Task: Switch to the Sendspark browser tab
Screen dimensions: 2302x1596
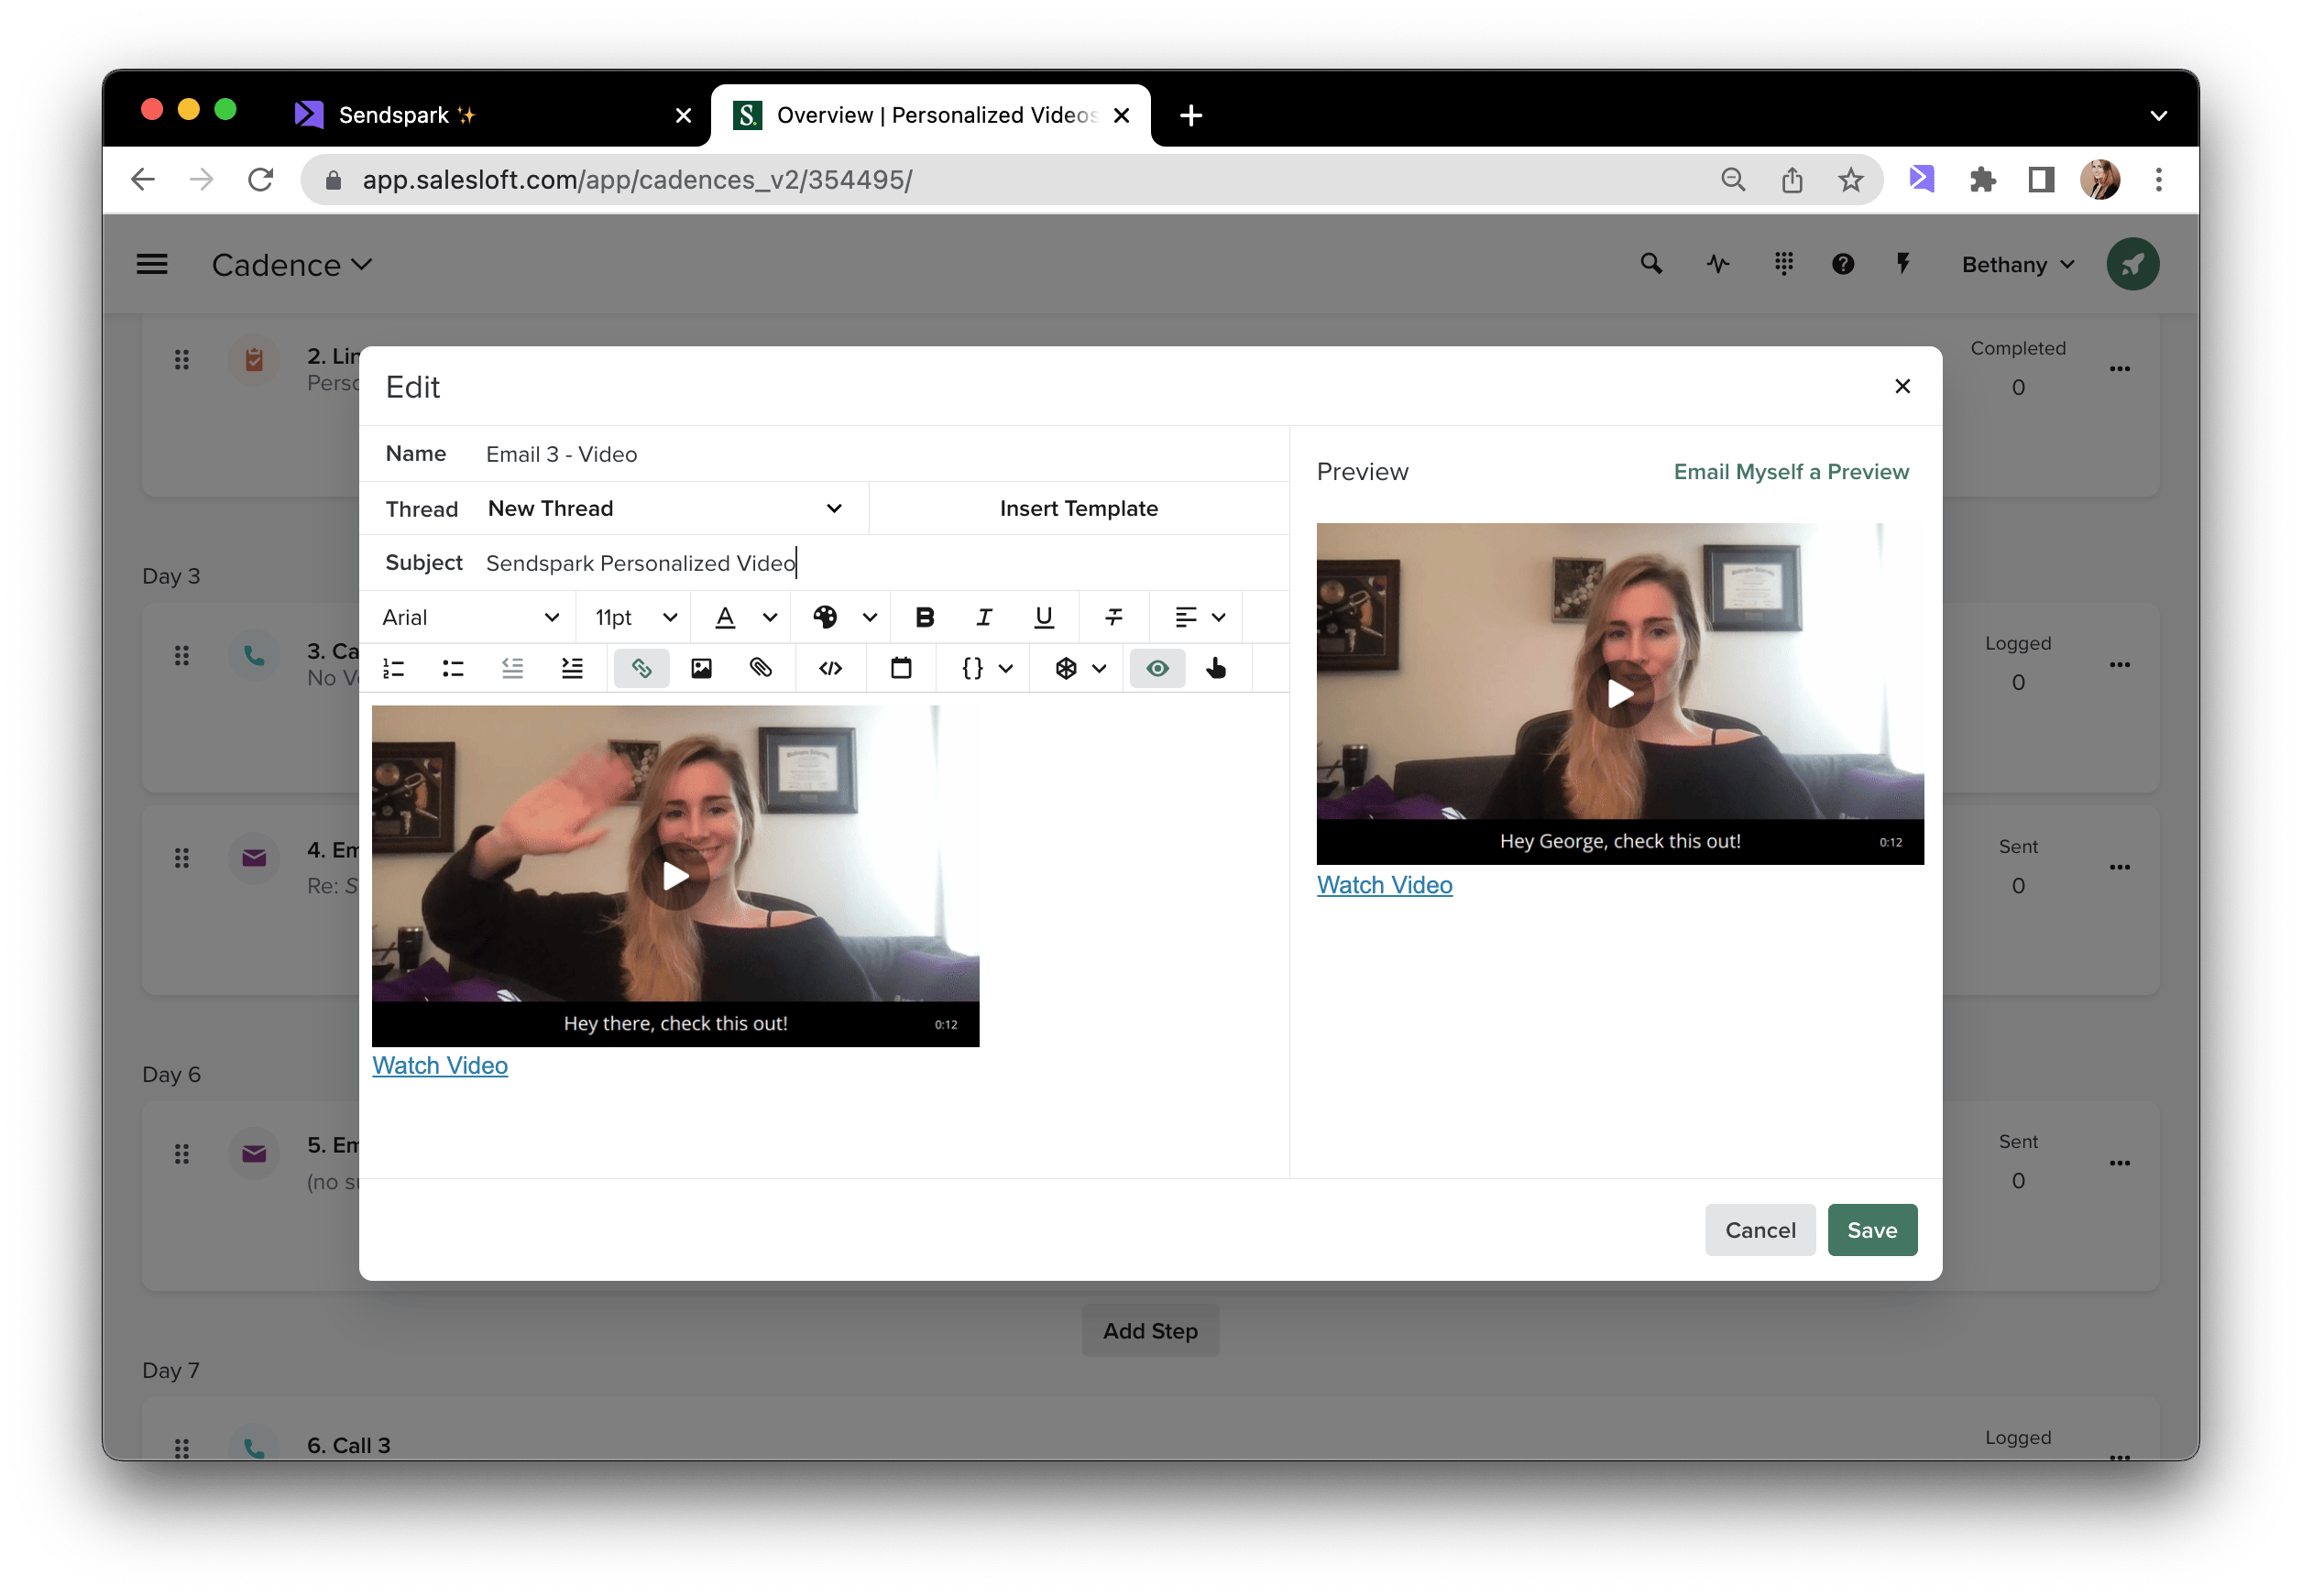Action: point(492,115)
